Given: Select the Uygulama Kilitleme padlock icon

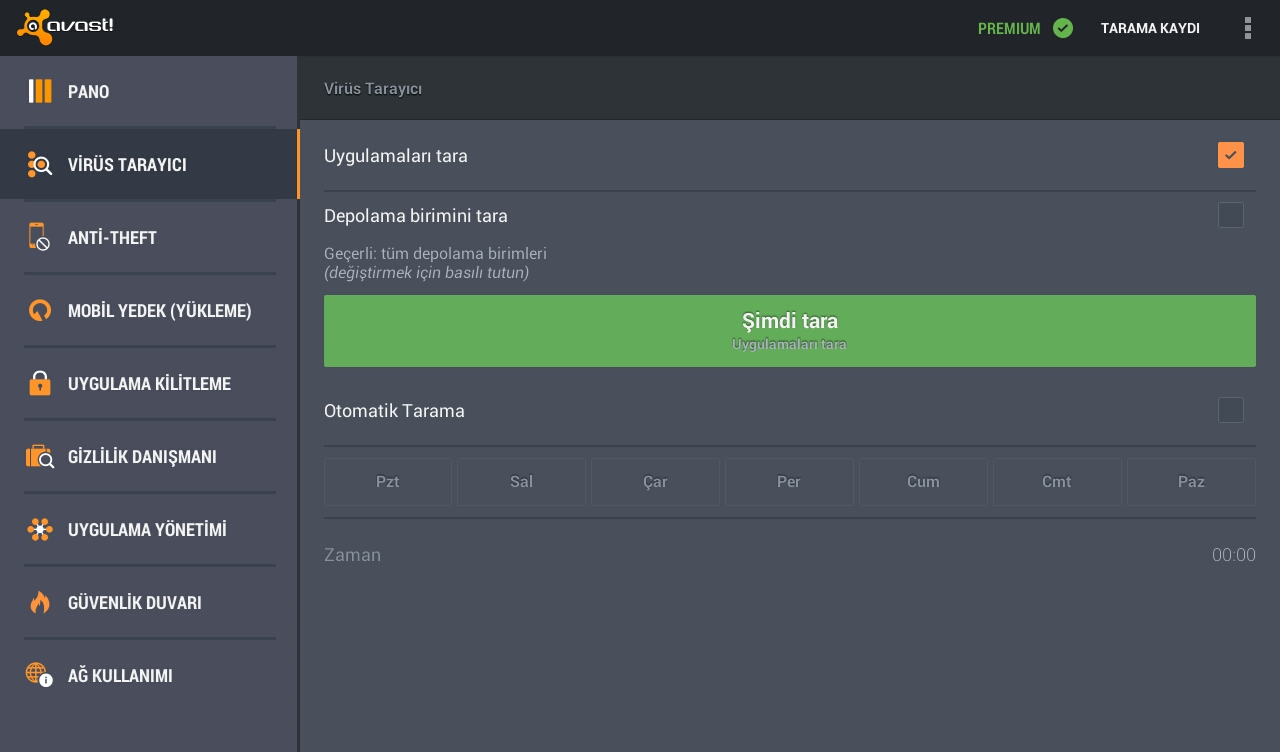Looking at the screenshot, I should coord(40,383).
